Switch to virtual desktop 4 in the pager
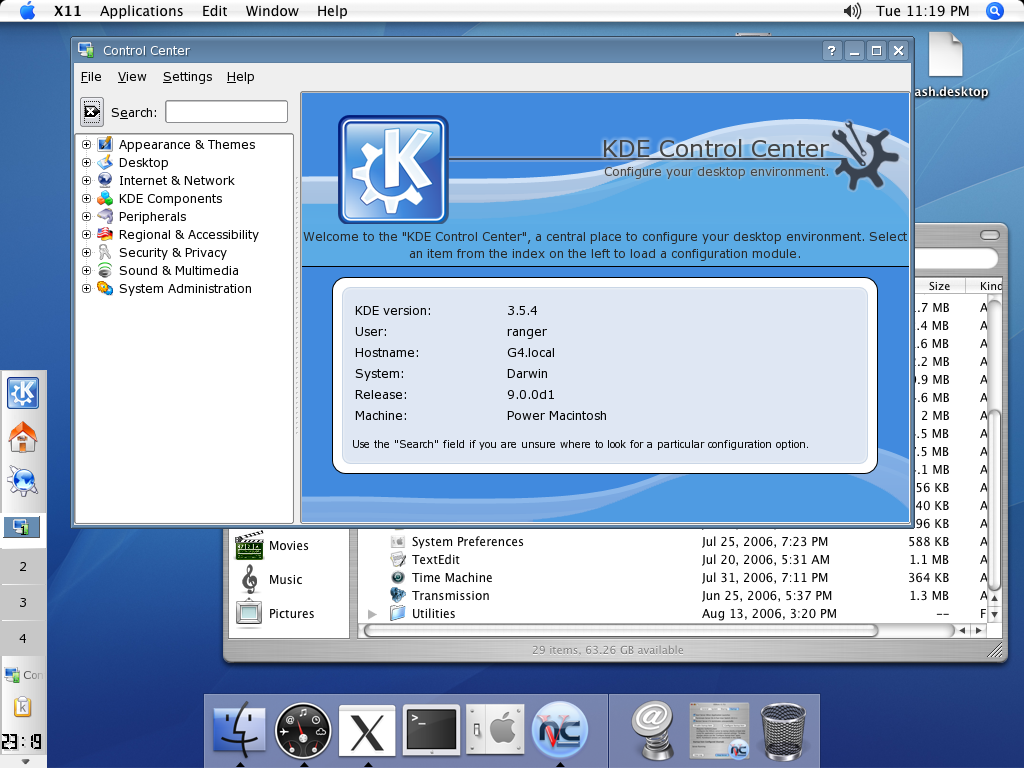Screen dimensions: 1024x768 [x=23, y=638]
